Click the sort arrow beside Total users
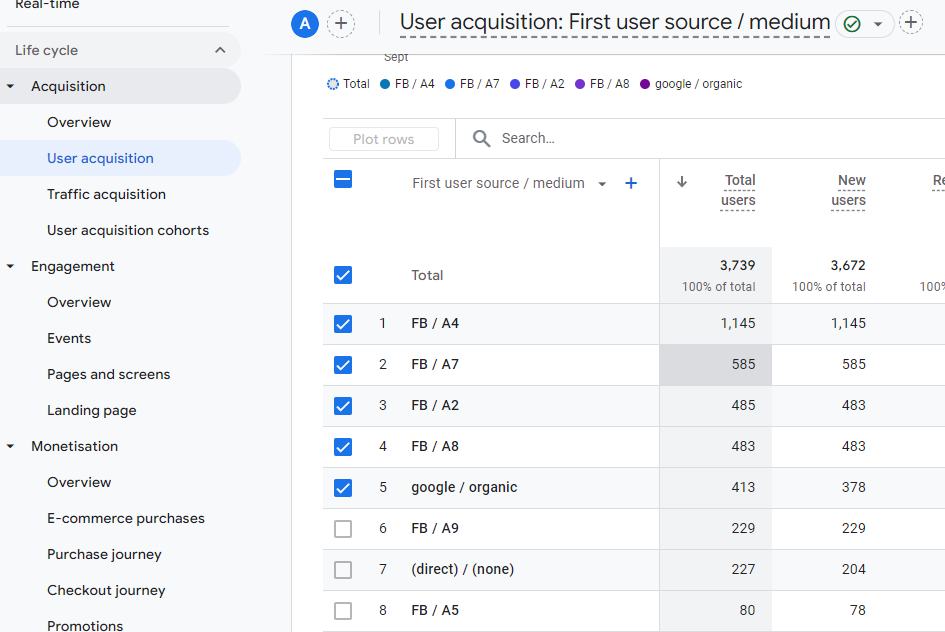 (x=682, y=182)
